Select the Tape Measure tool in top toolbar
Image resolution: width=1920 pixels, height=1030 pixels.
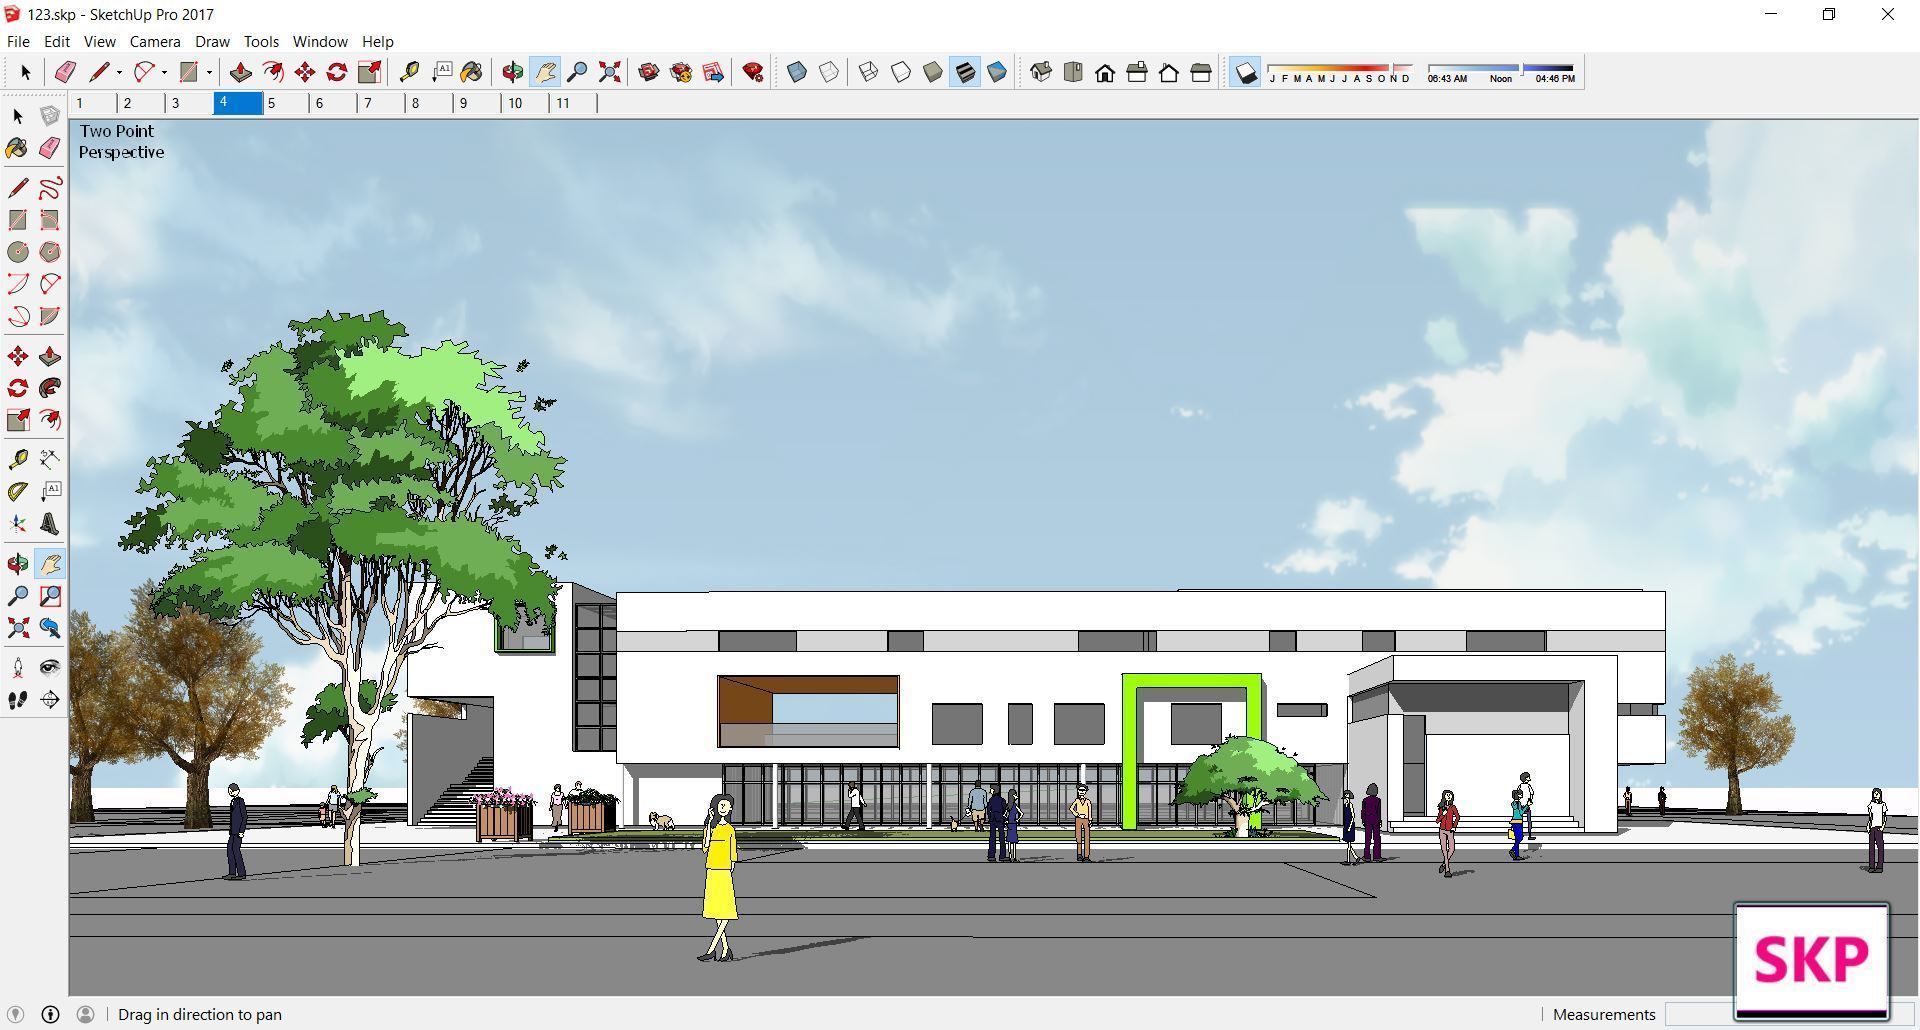click(x=409, y=72)
